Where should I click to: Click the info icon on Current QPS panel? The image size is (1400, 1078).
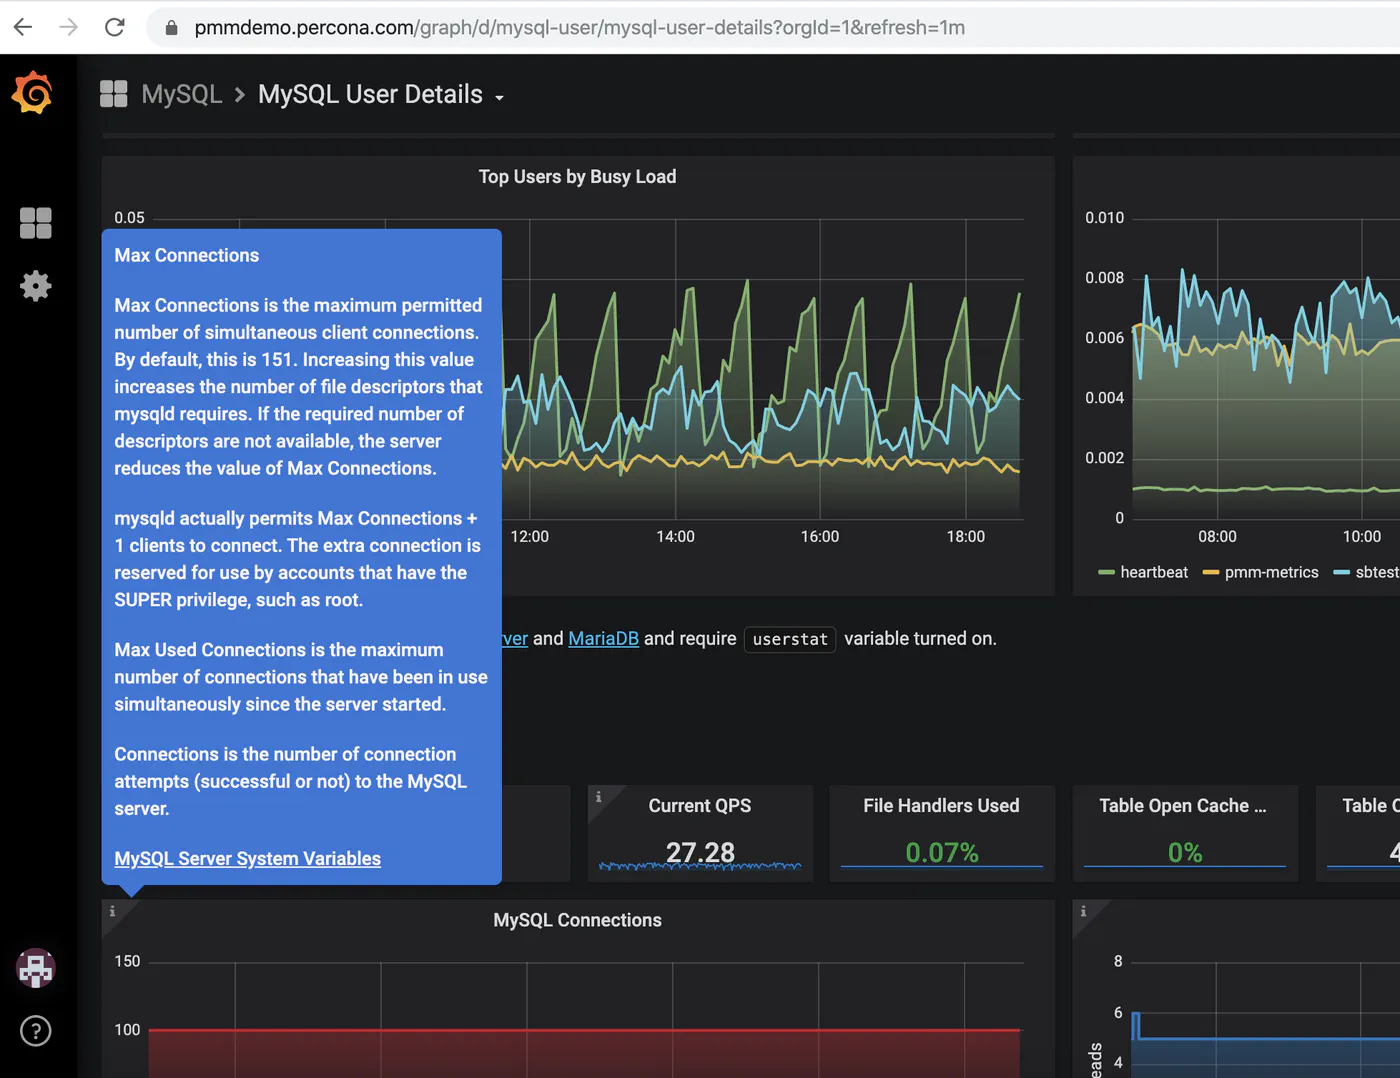click(599, 797)
